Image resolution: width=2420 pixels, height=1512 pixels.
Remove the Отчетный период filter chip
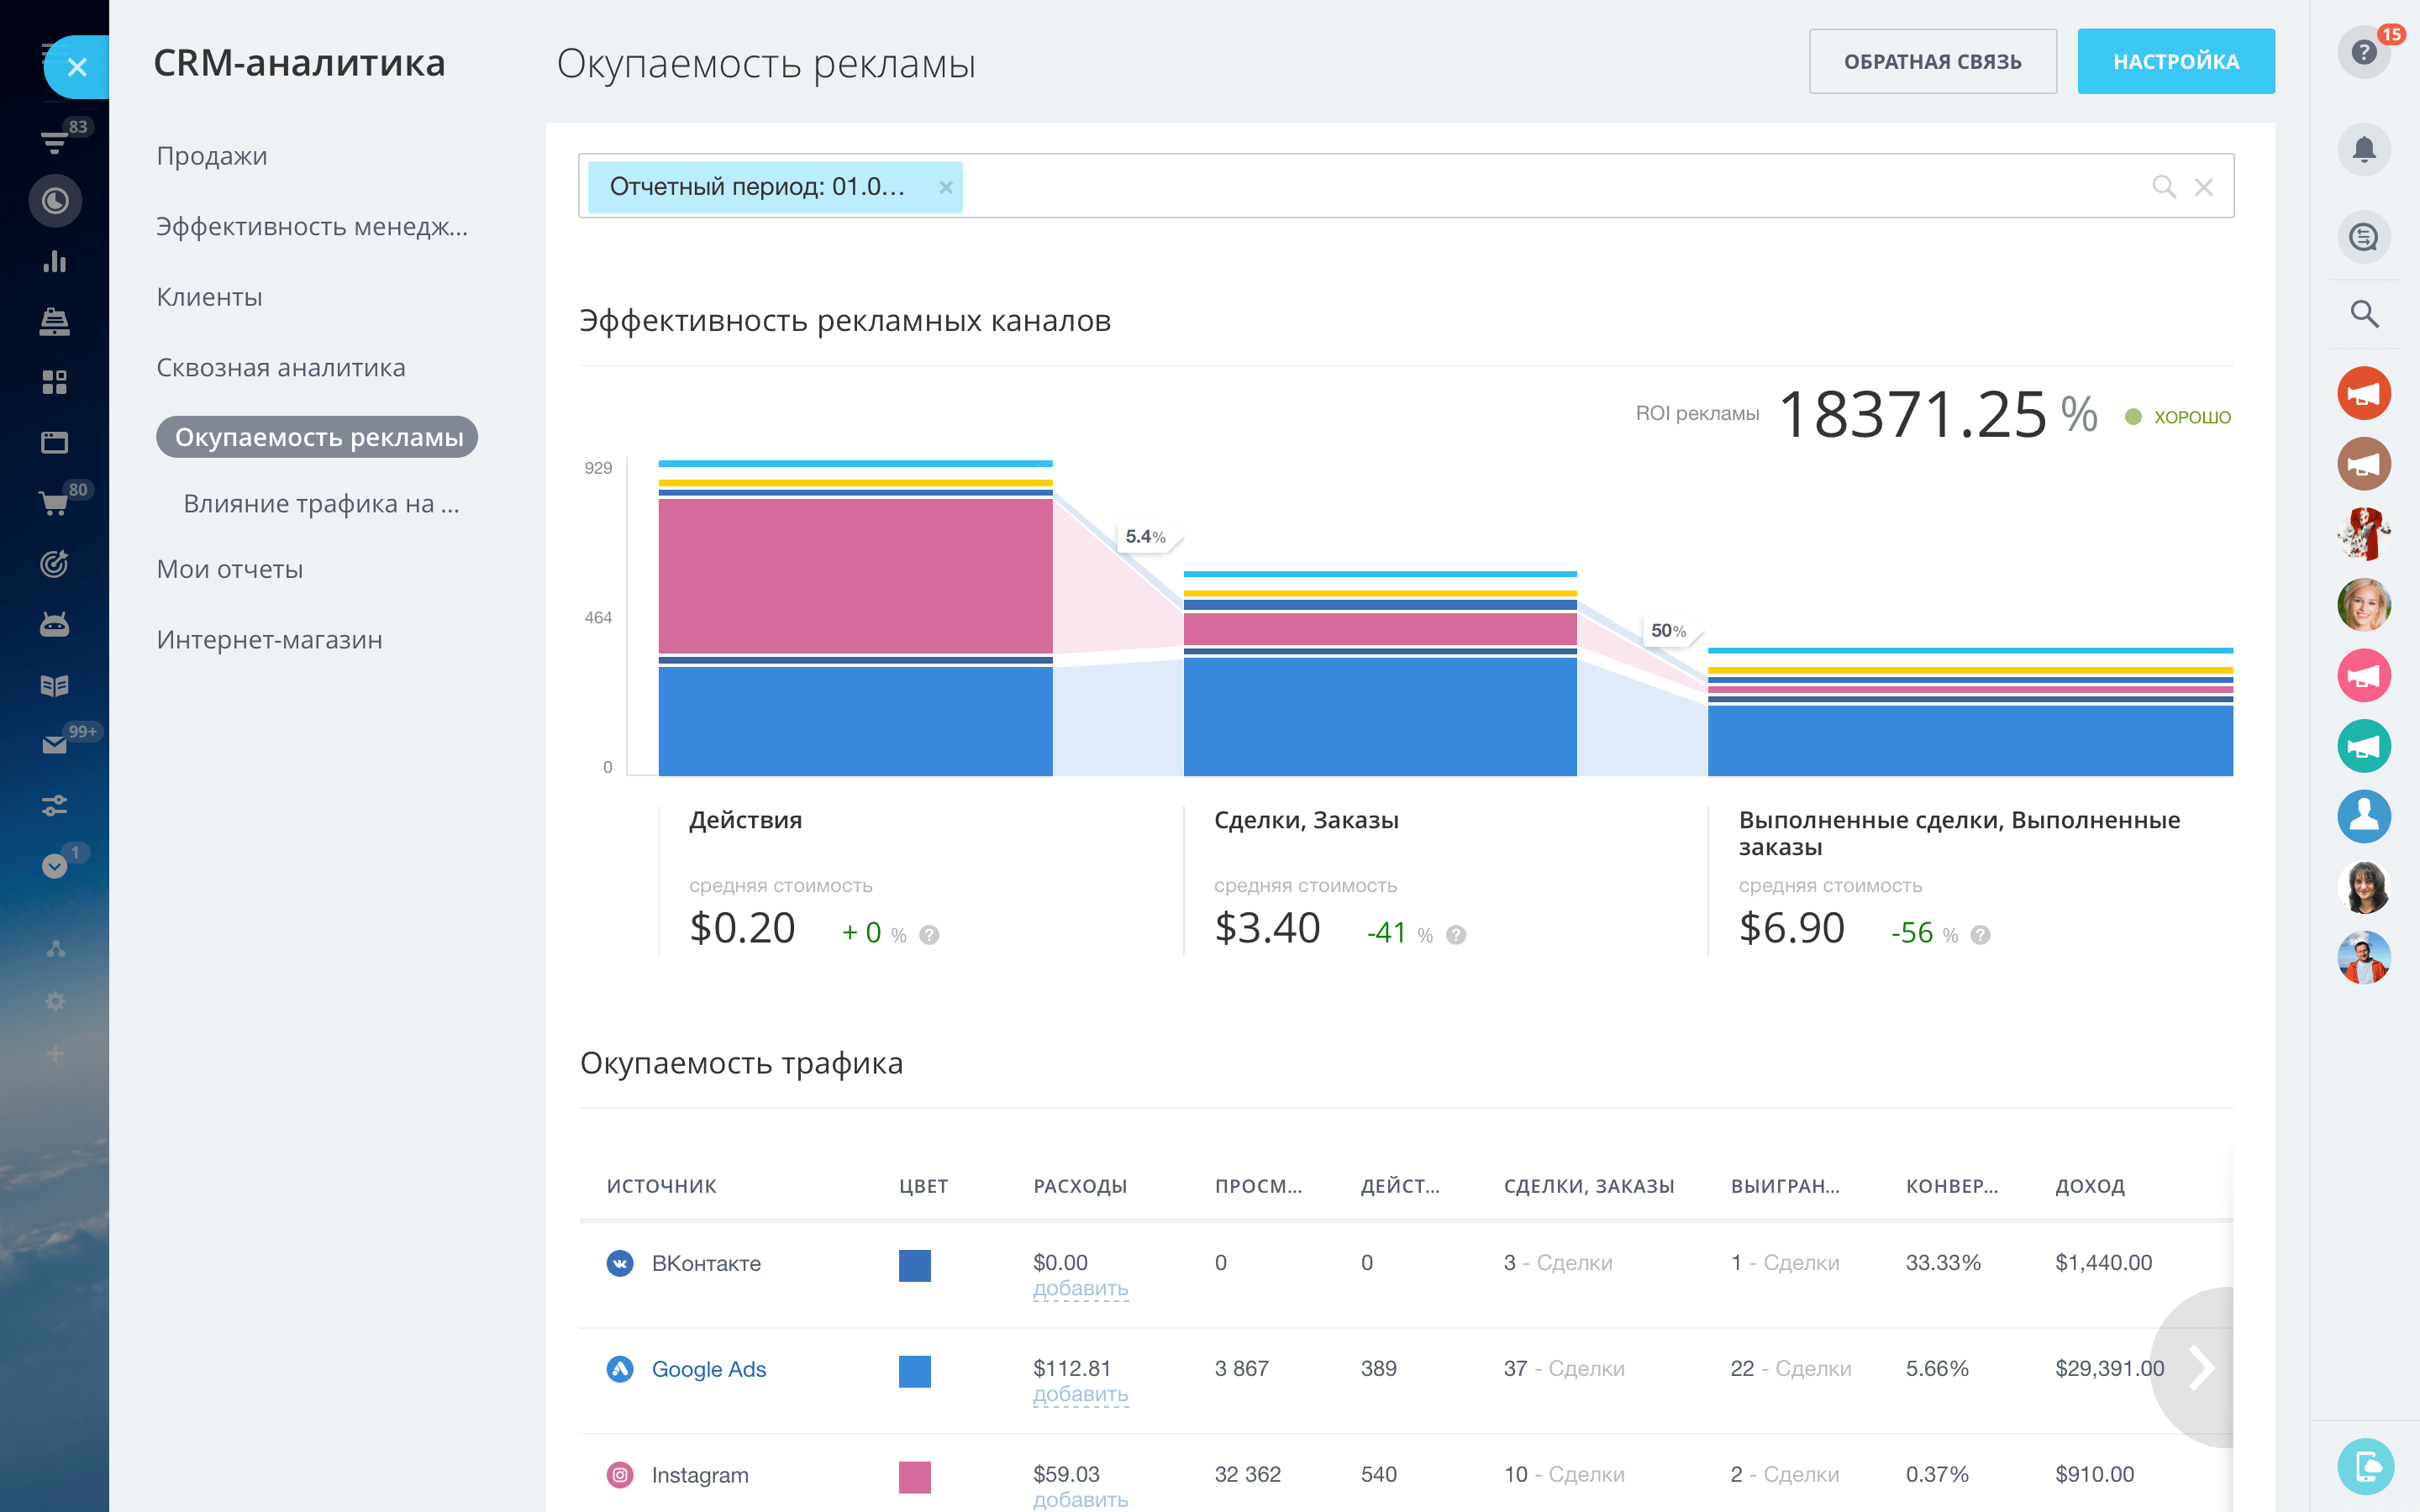[945, 187]
